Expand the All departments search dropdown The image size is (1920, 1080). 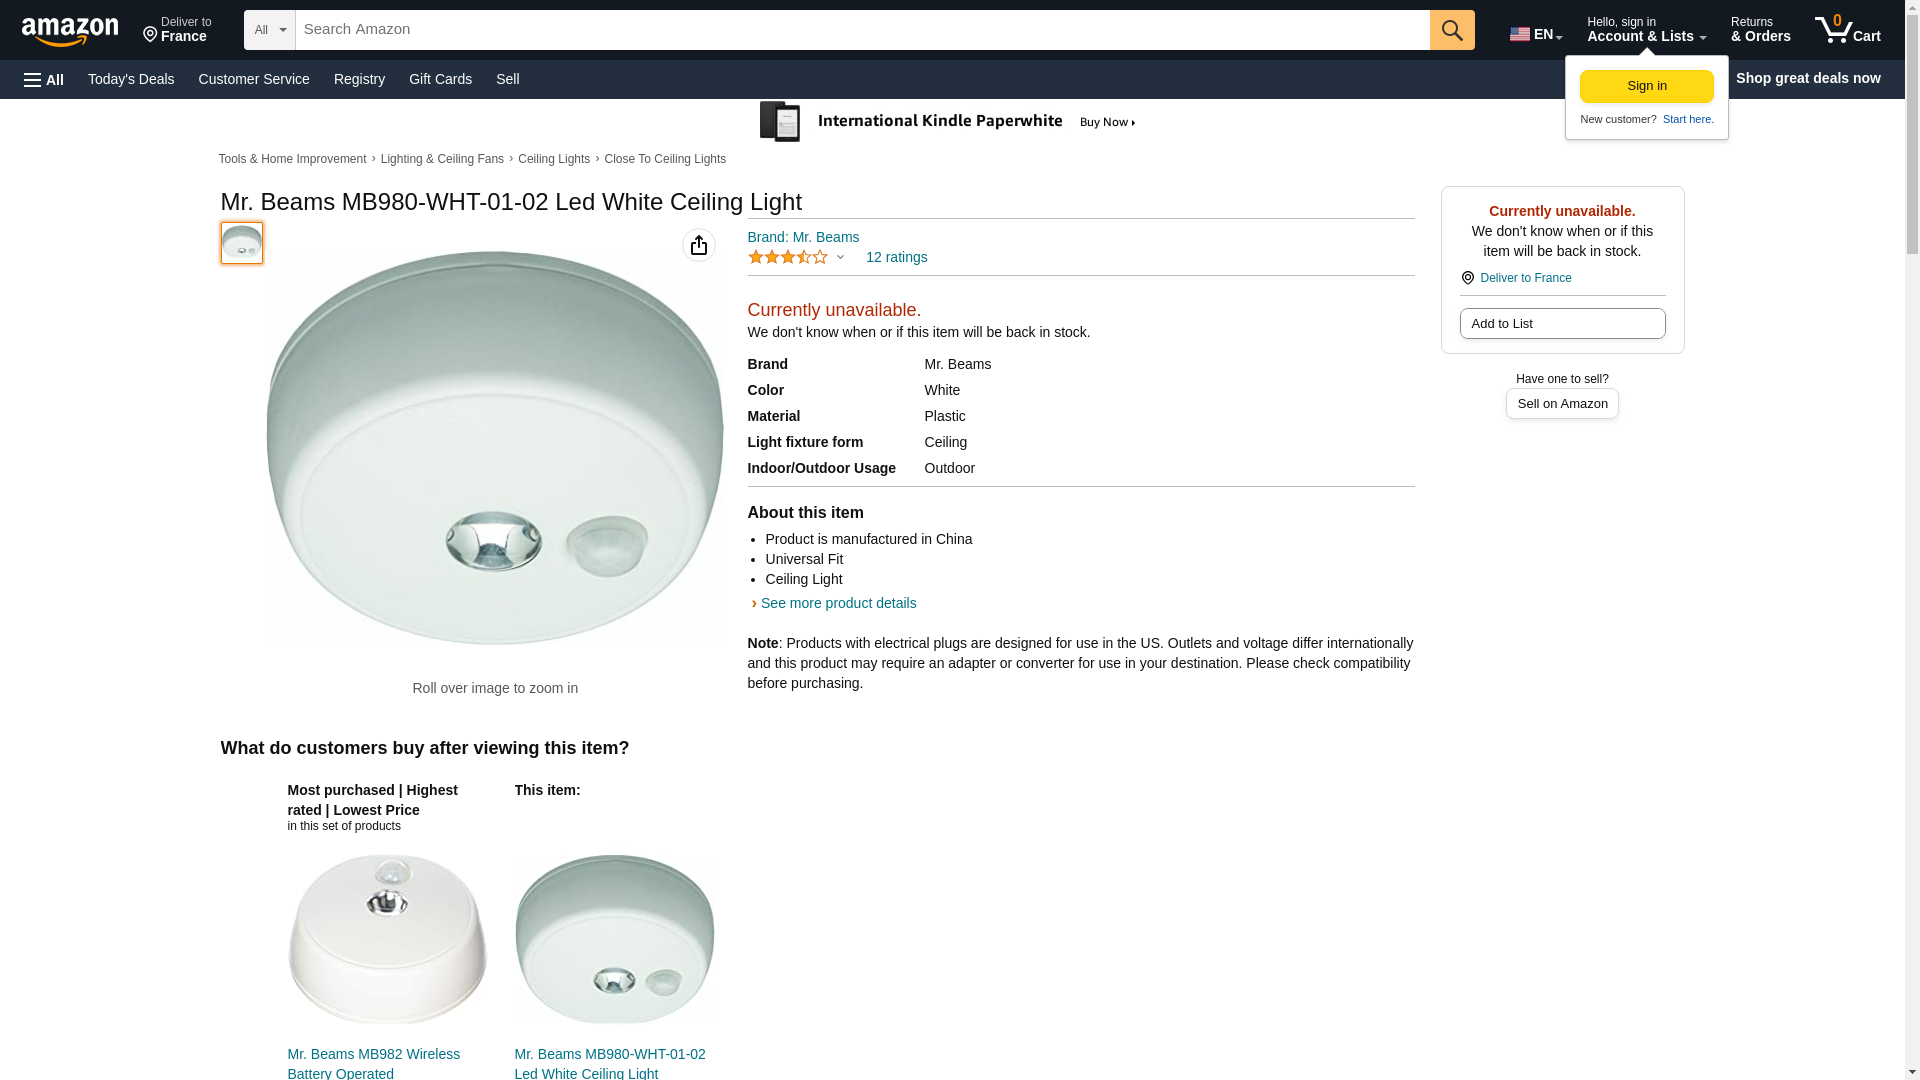[269, 30]
